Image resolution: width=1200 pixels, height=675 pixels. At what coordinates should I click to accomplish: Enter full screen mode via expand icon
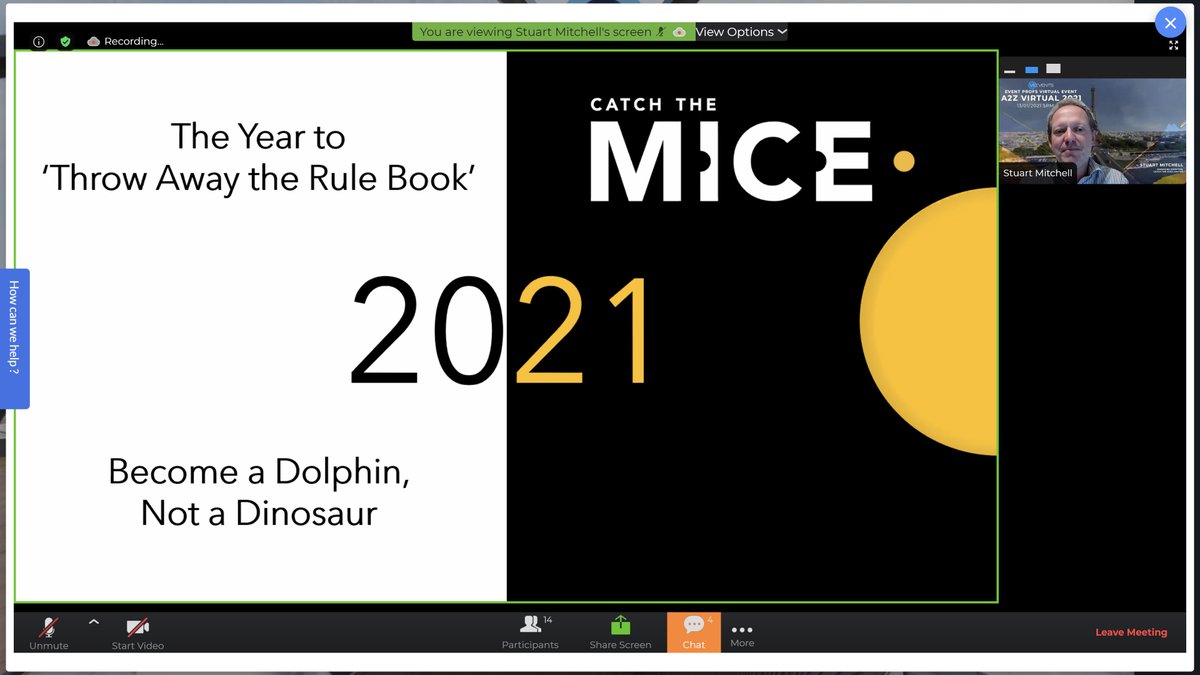click(1173, 45)
